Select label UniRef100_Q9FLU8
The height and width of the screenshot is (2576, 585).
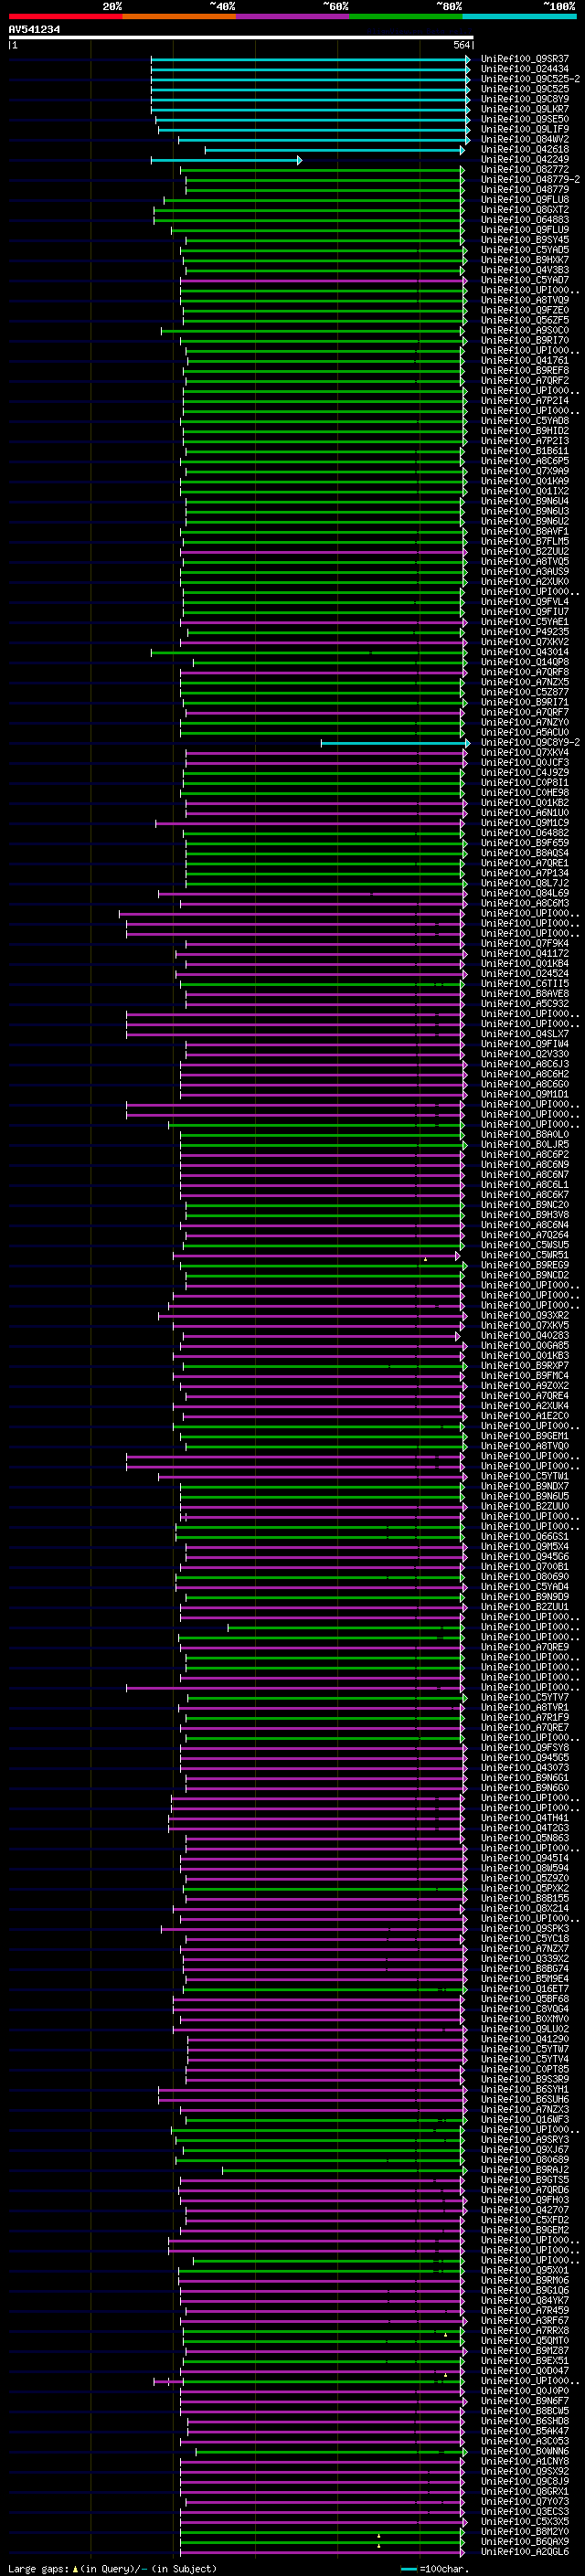click(525, 200)
